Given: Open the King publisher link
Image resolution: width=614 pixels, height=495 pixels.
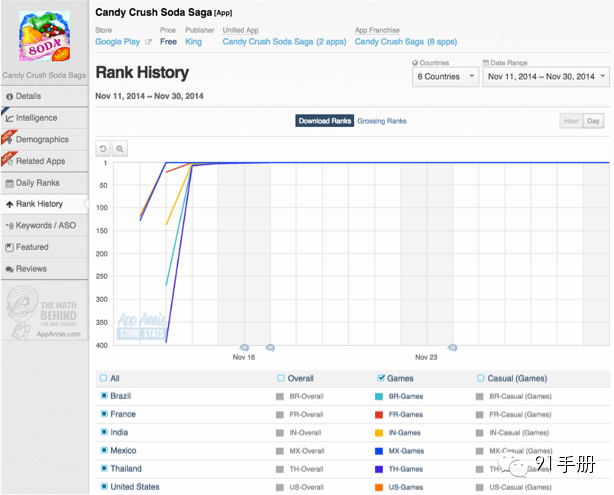Looking at the screenshot, I should 193,42.
